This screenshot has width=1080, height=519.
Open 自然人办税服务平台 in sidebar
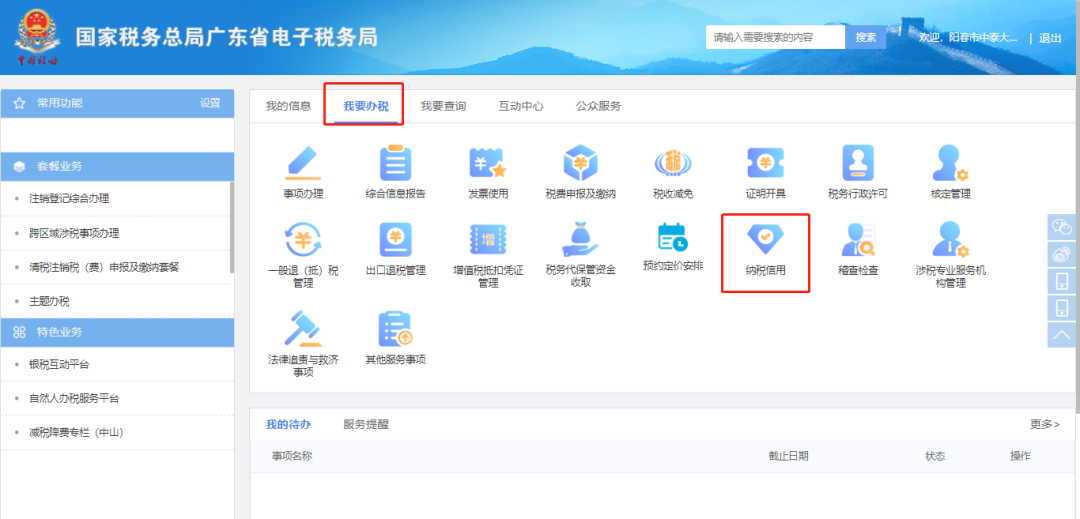pos(74,398)
